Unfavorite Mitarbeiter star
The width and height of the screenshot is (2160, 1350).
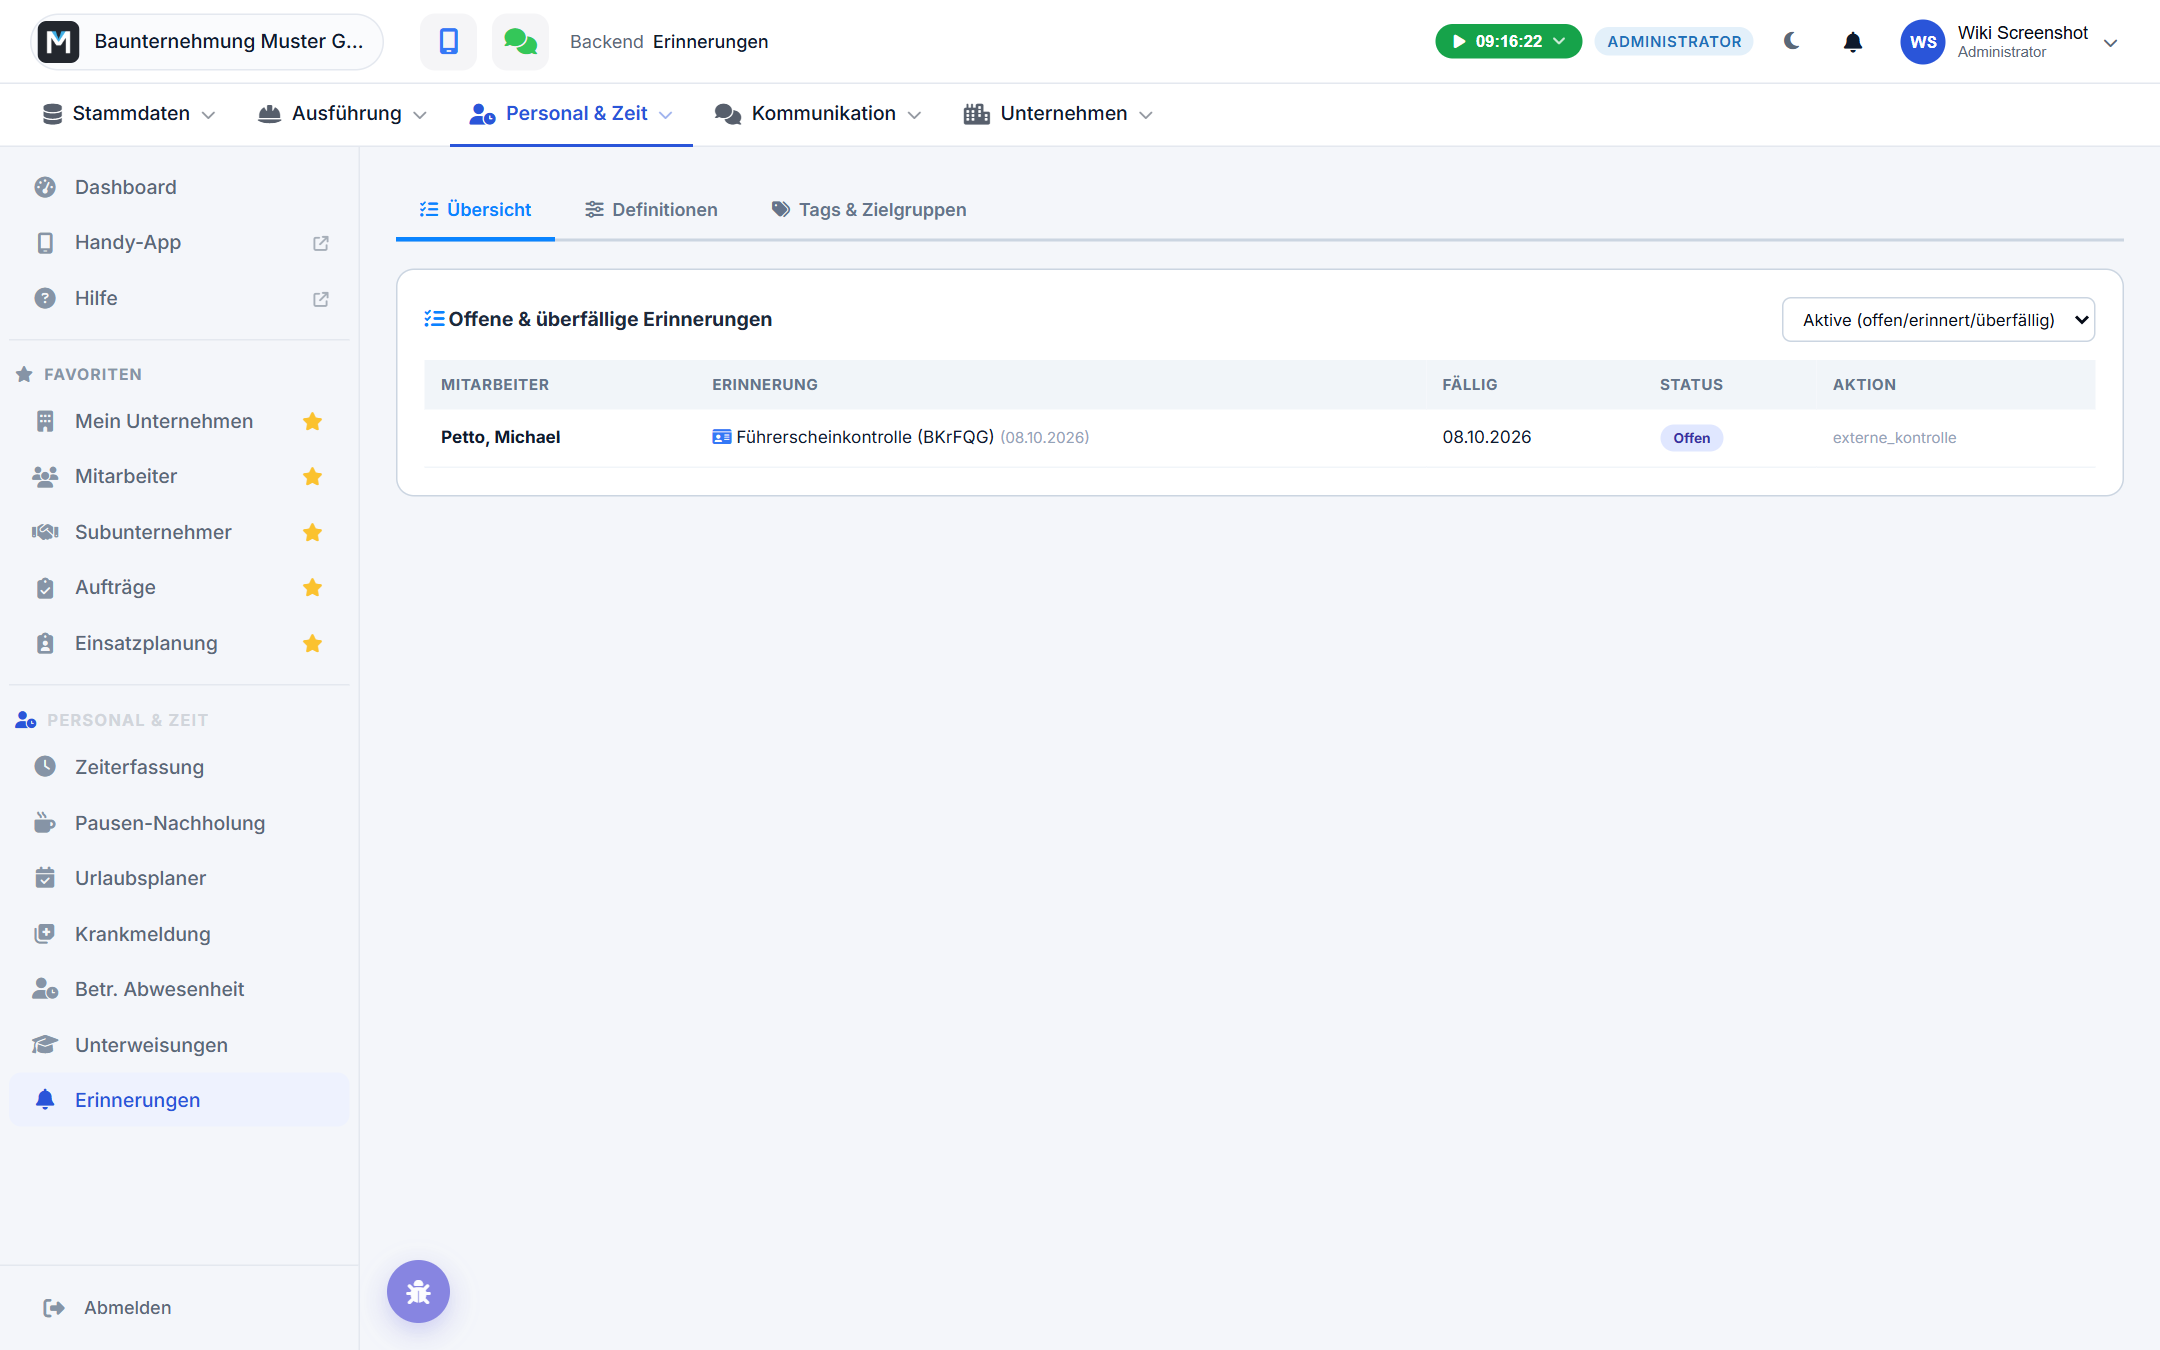click(x=313, y=477)
